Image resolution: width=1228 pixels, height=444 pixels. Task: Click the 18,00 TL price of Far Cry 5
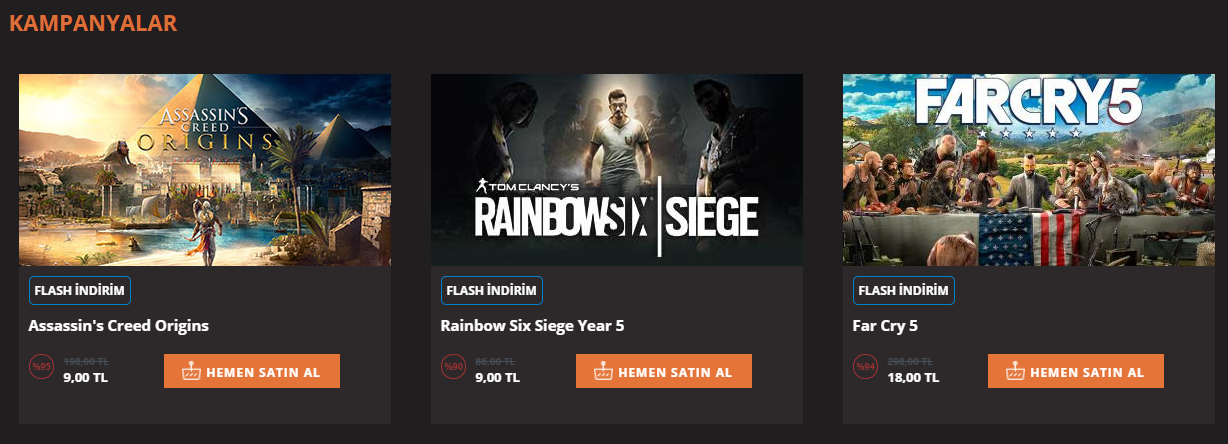pyautogui.click(x=913, y=378)
